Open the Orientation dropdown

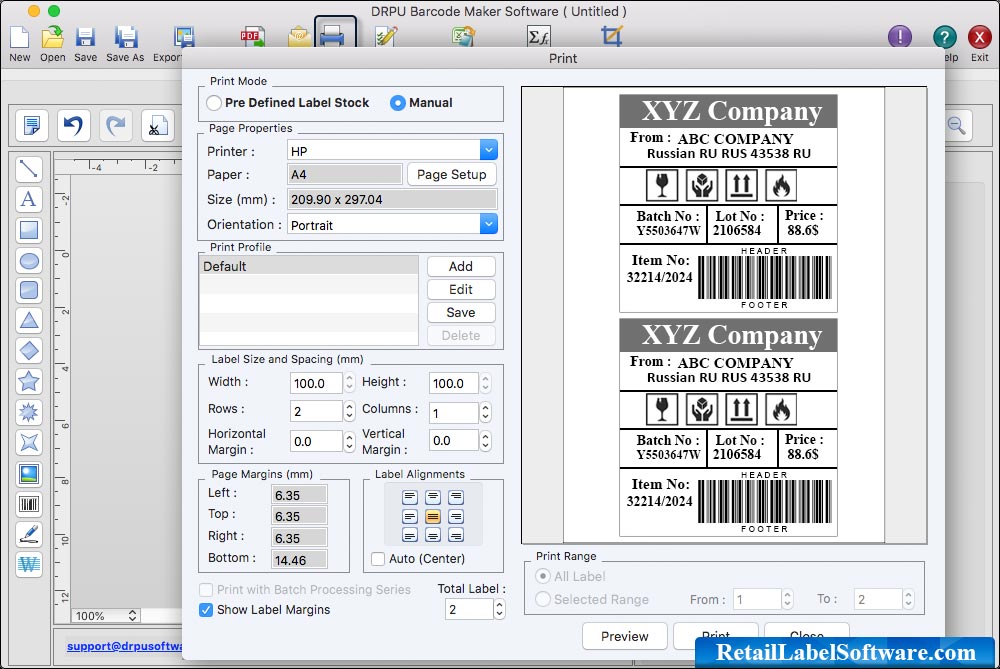(x=489, y=224)
